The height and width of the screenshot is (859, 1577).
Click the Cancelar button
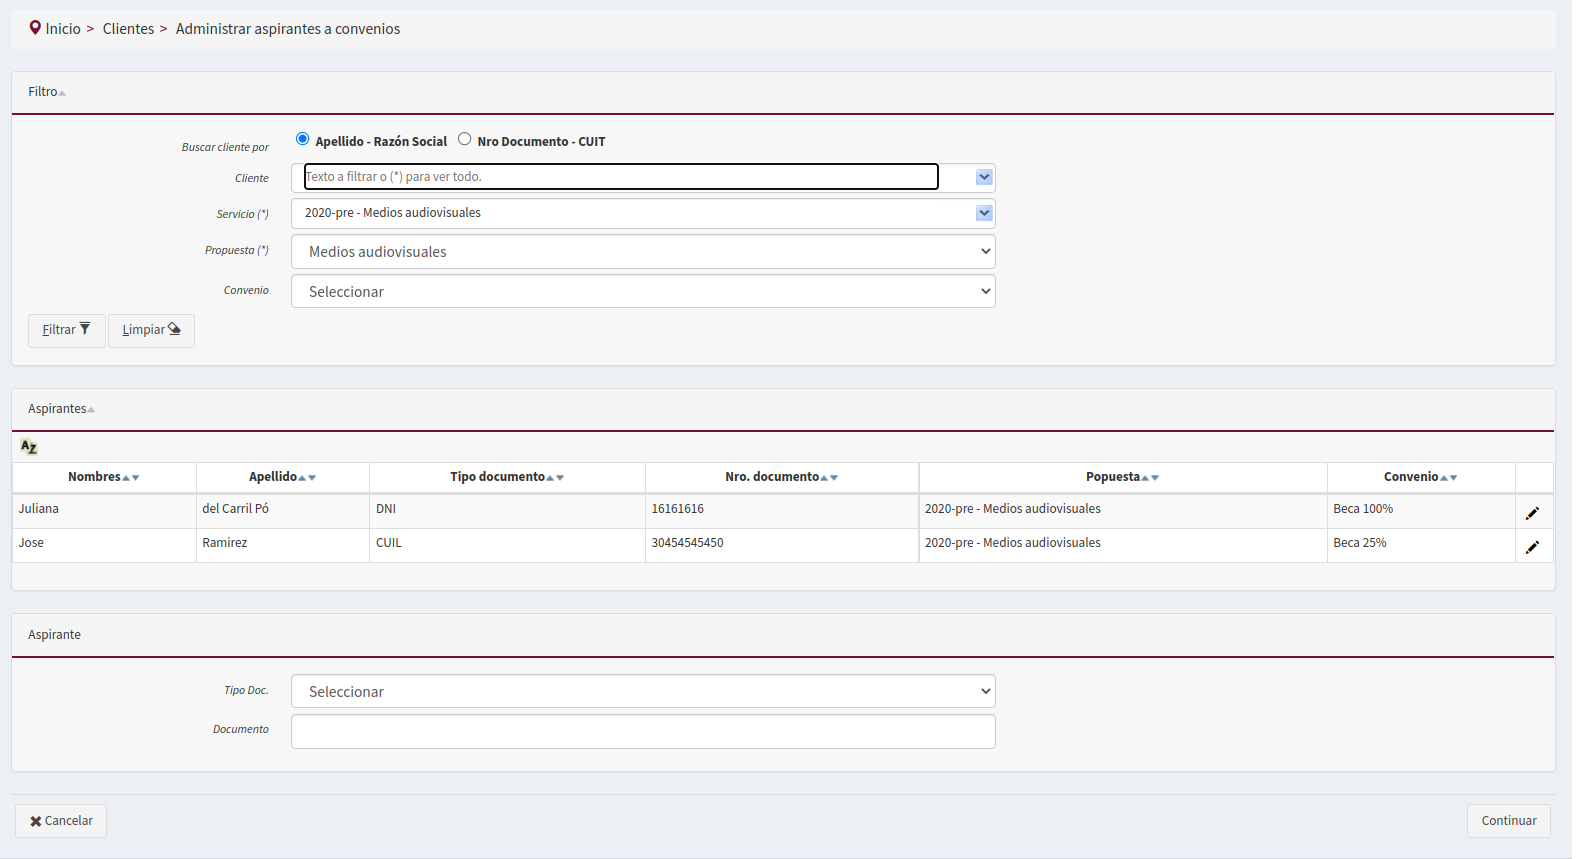61,821
